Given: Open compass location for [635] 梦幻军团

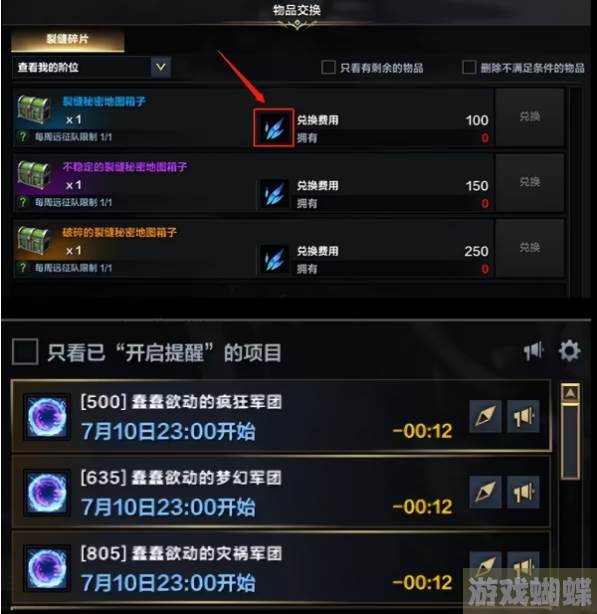Looking at the screenshot, I should point(485,492).
